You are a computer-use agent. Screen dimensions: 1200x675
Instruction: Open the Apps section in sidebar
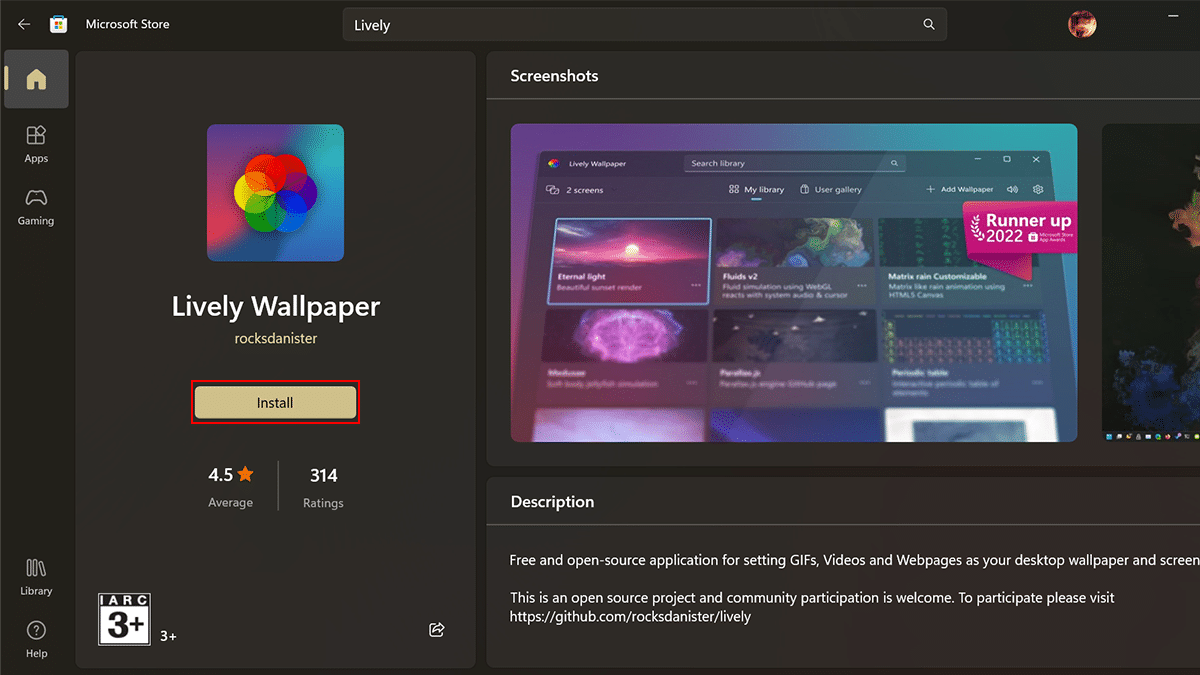point(36,144)
